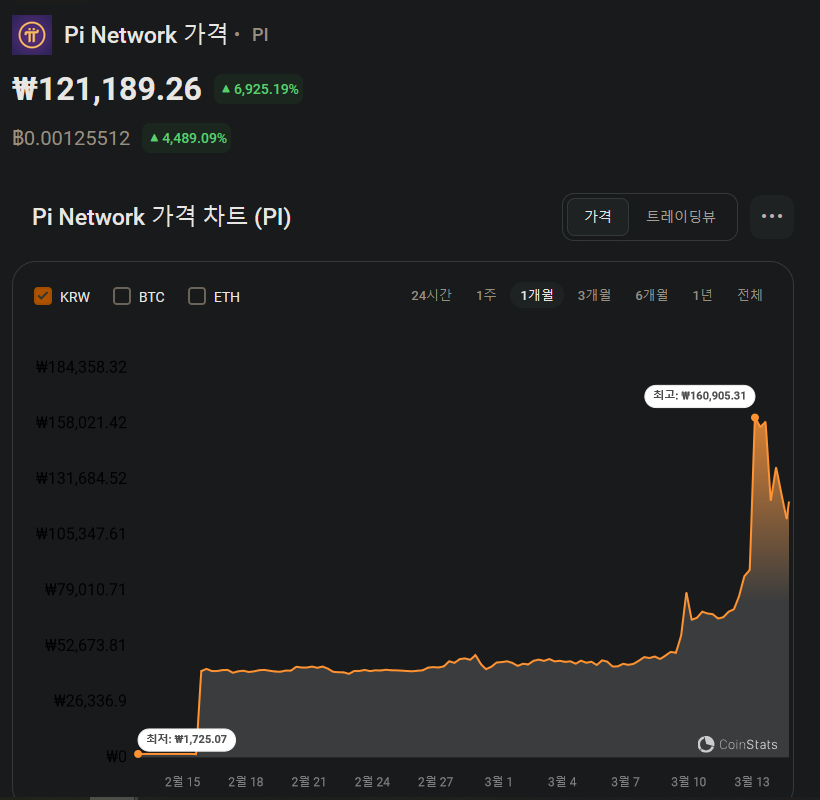Click the 3월 4 date label
Screen dimensions: 820x800
click(x=562, y=782)
